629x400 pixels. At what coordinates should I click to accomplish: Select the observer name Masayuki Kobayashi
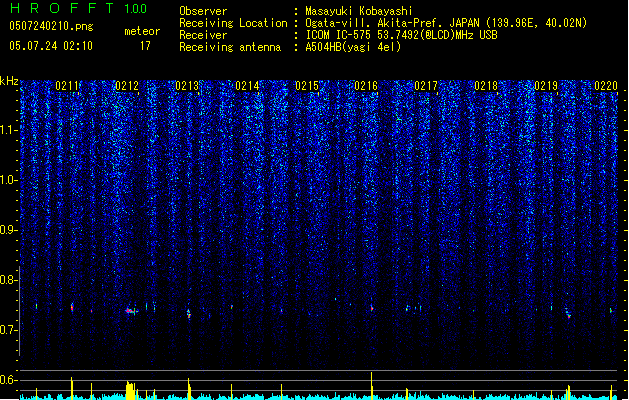pyautogui.click(x=359, y=11)
